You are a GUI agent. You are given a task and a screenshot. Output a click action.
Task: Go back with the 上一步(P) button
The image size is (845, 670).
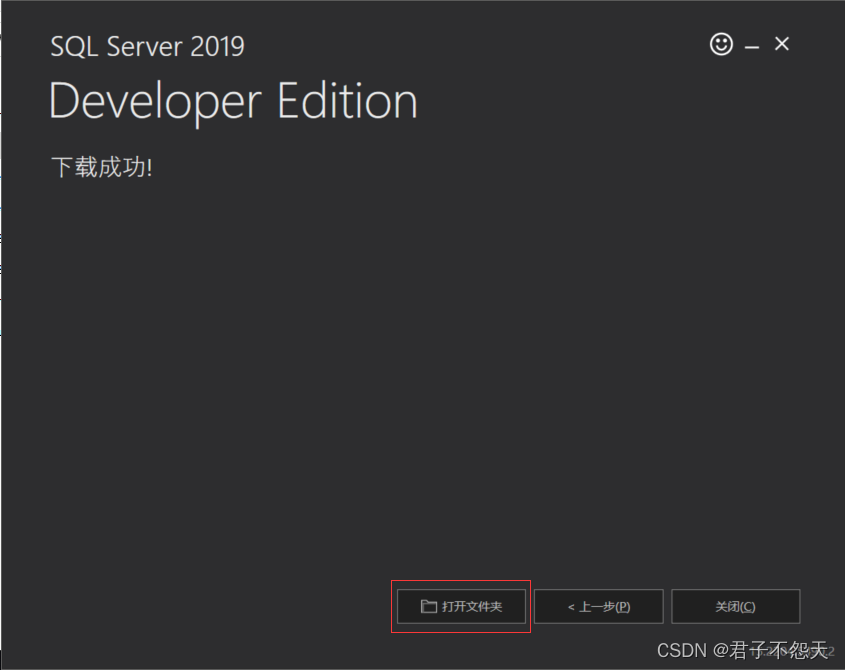pyautogui.click(x=599, y=606)
